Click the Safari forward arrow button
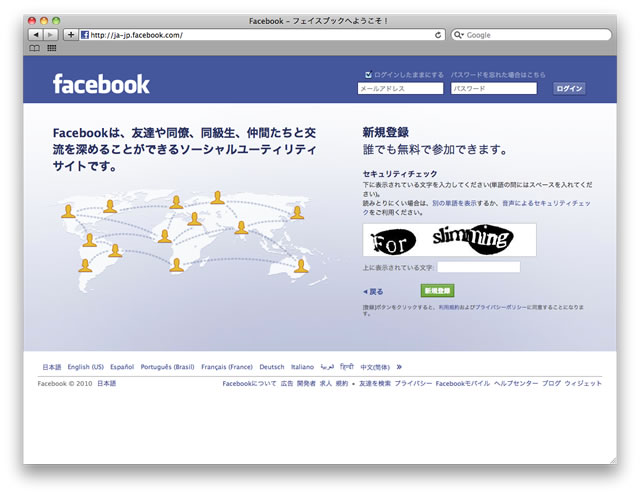This screenshot has height=496, width=640. point(50,35)
